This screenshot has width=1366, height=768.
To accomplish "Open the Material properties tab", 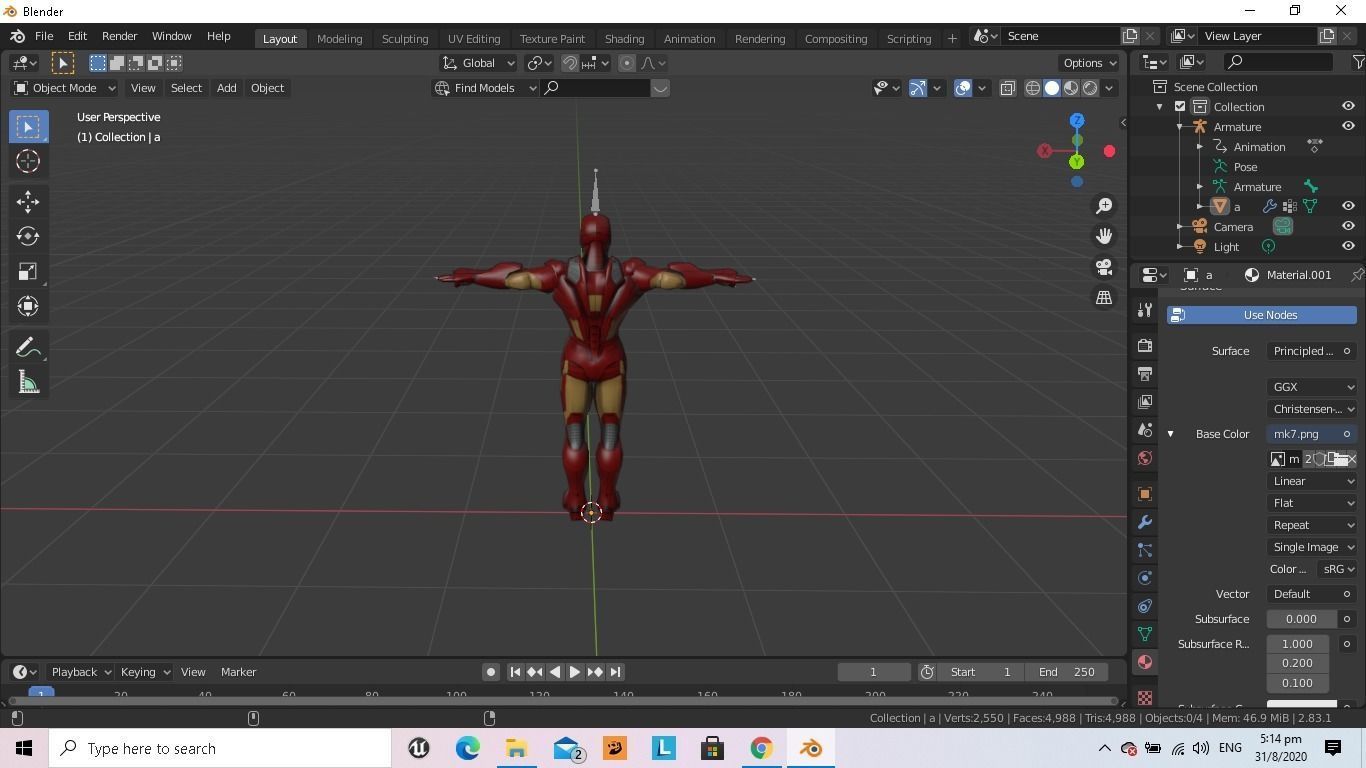I will pos(1145,662).
